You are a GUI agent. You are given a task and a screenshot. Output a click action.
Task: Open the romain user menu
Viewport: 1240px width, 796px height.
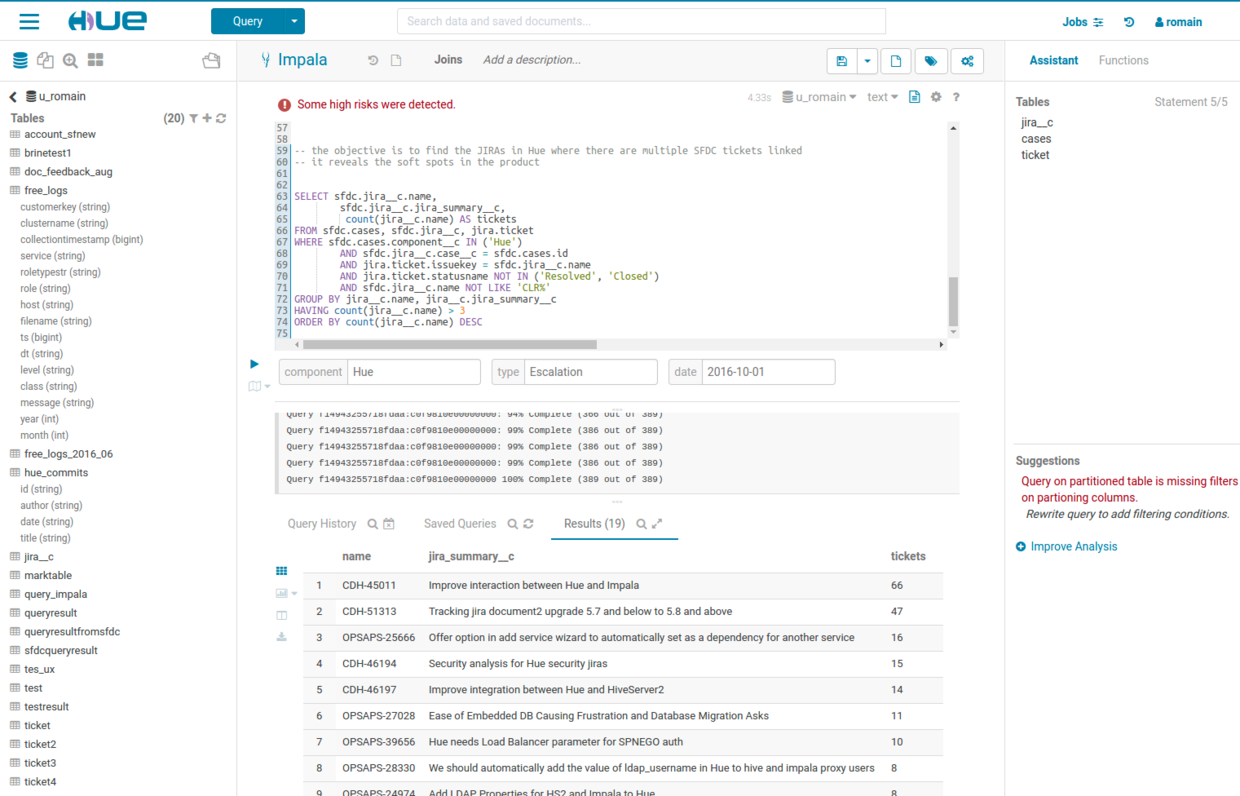click(1178, 22)
